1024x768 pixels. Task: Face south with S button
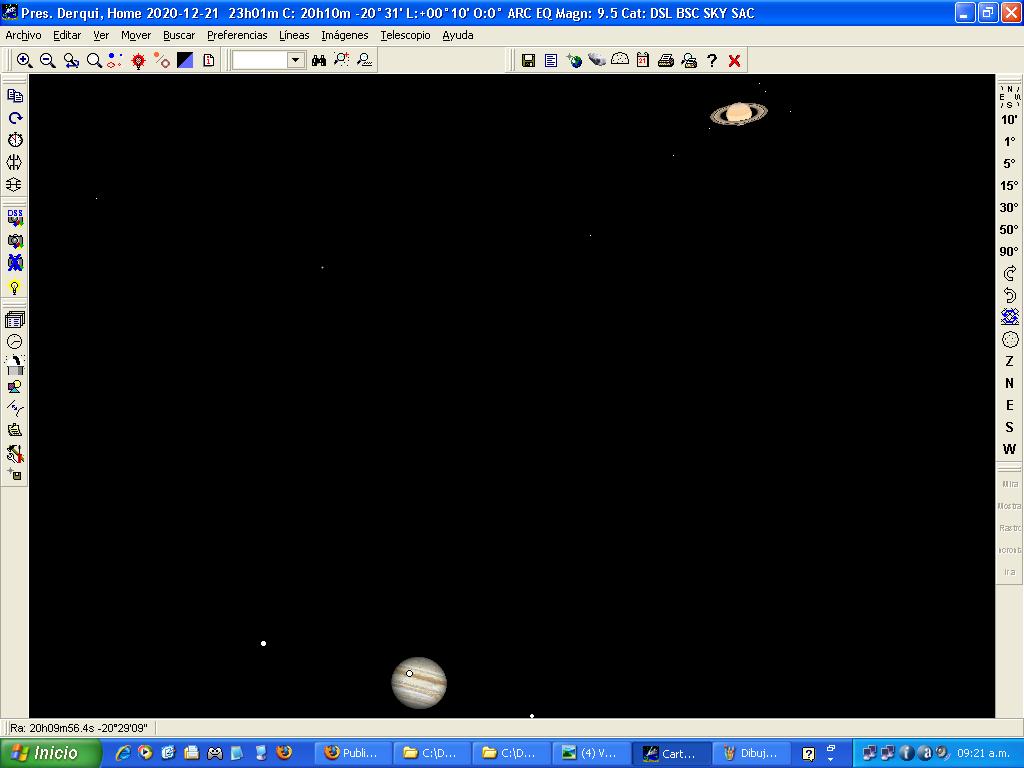(x=1010, y=427)
